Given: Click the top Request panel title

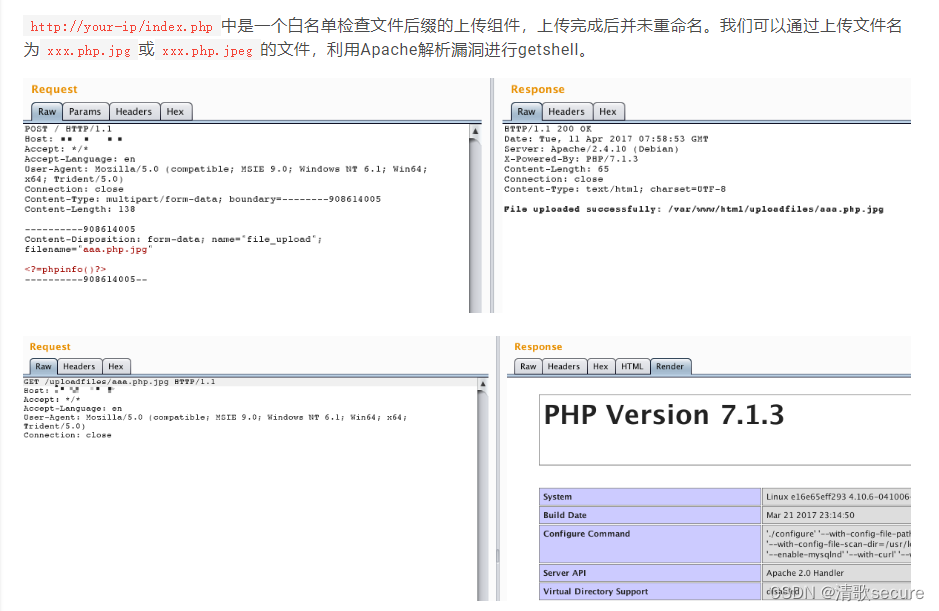Looking at the screenshot, I should pos(54,89).
